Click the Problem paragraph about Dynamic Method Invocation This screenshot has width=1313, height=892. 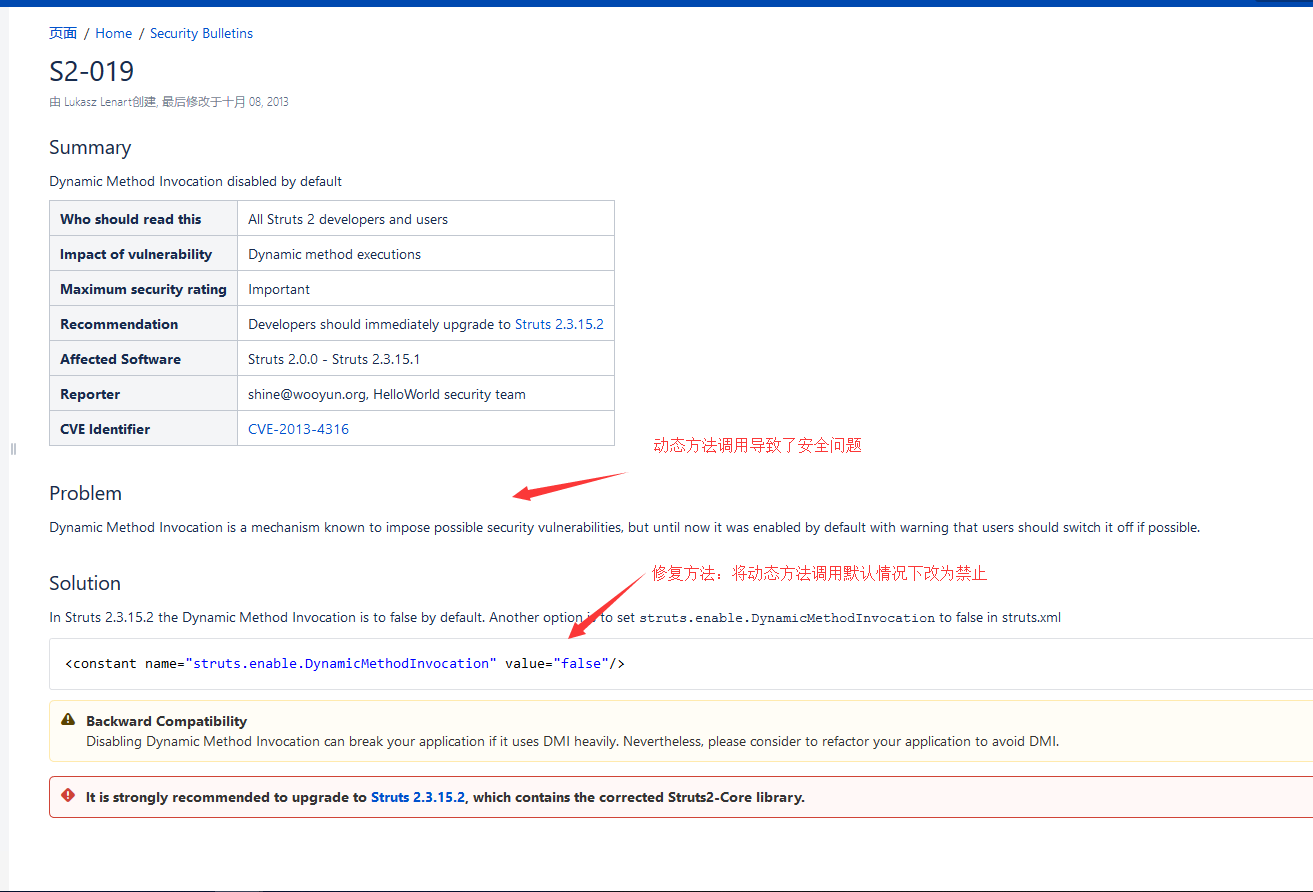click(x=624, y=527)
